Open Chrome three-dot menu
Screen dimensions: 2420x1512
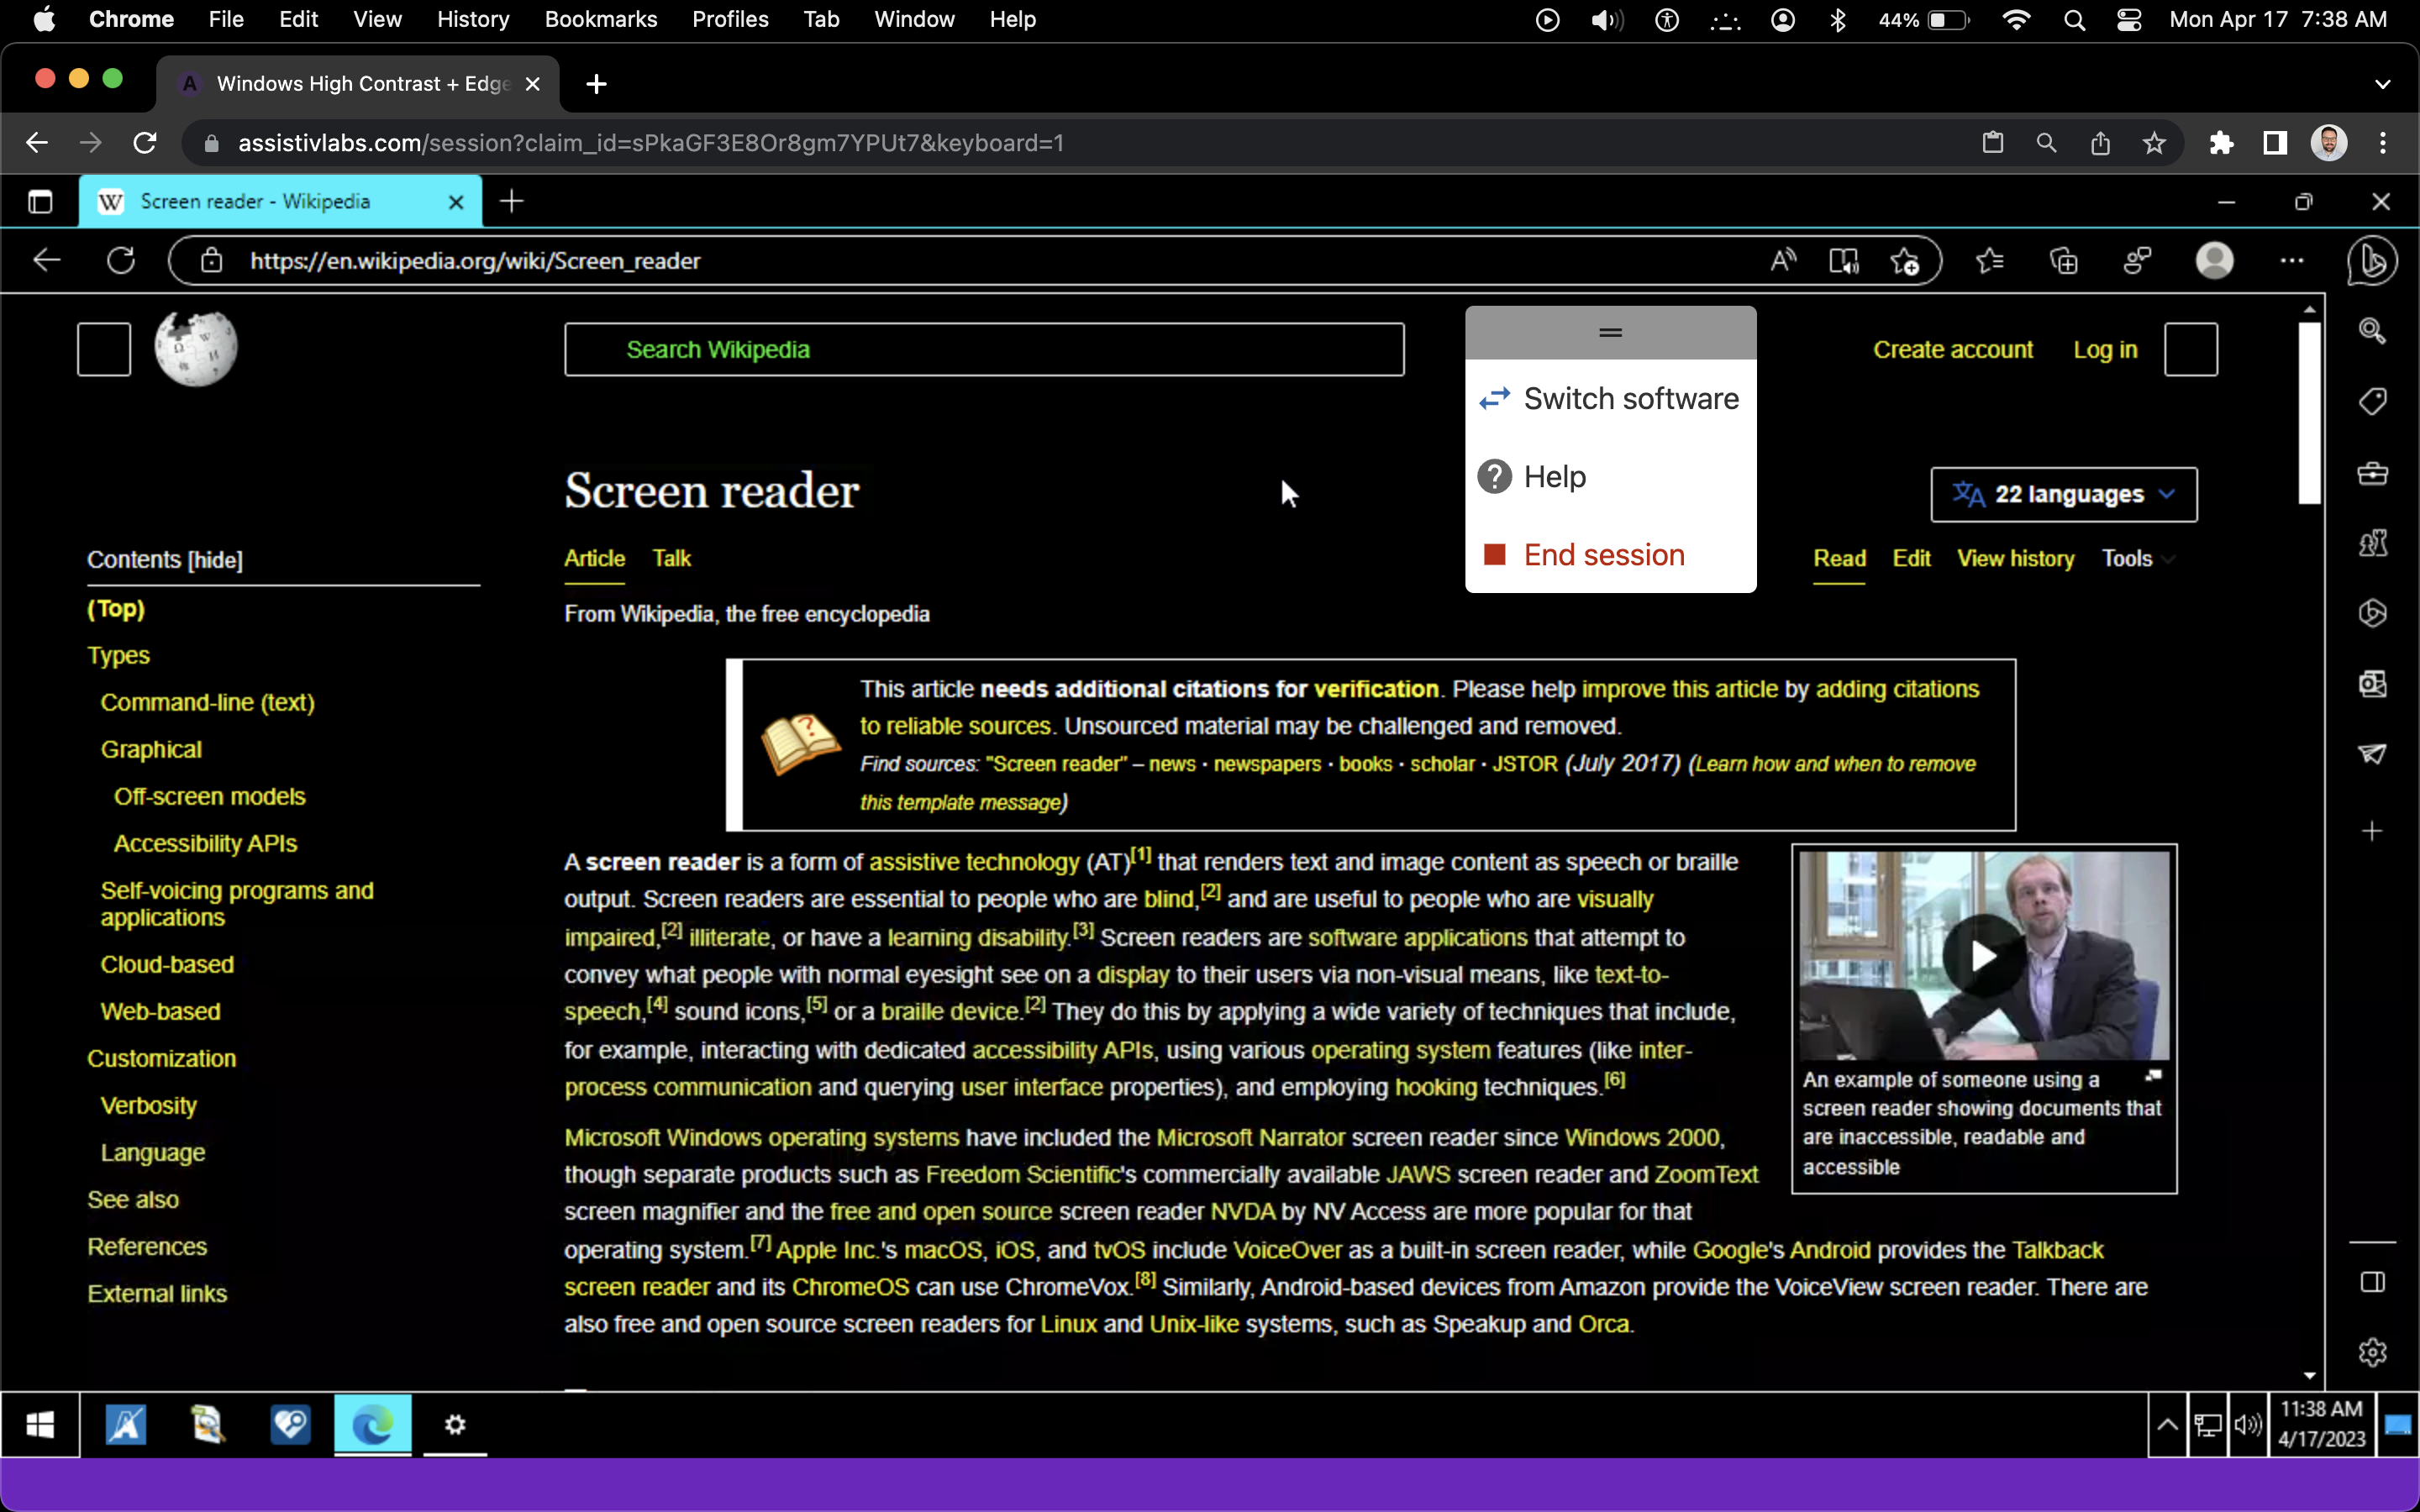(x=2383, y=143)
